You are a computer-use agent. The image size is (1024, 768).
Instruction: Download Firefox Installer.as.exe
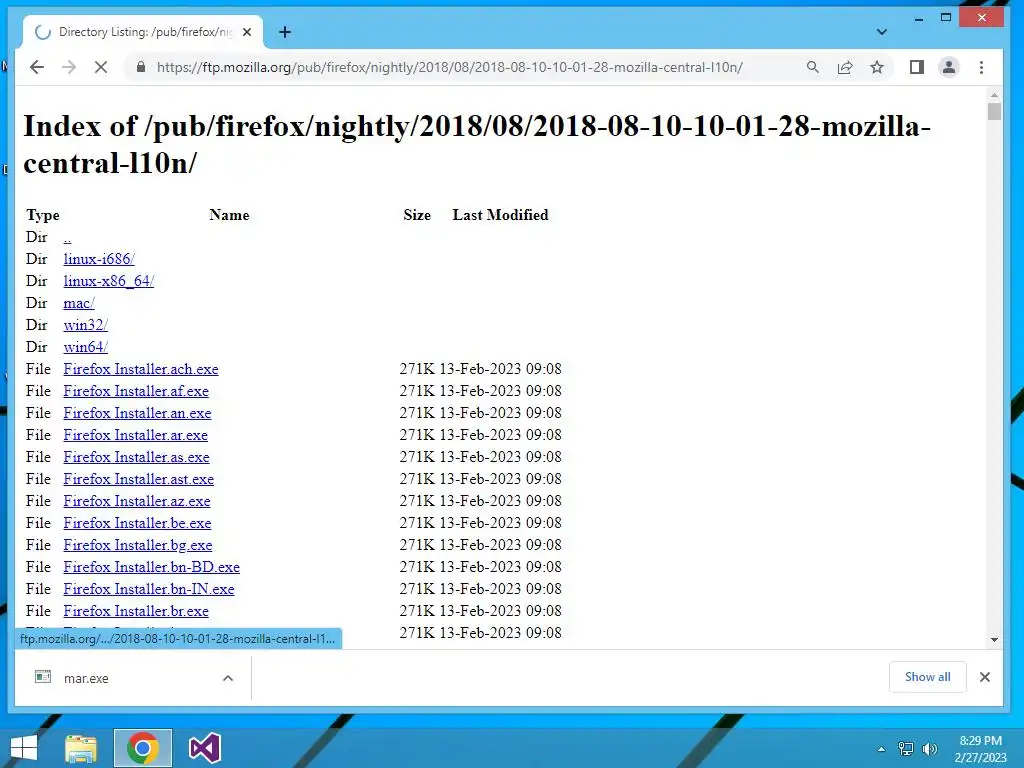[x=136, y=457]
